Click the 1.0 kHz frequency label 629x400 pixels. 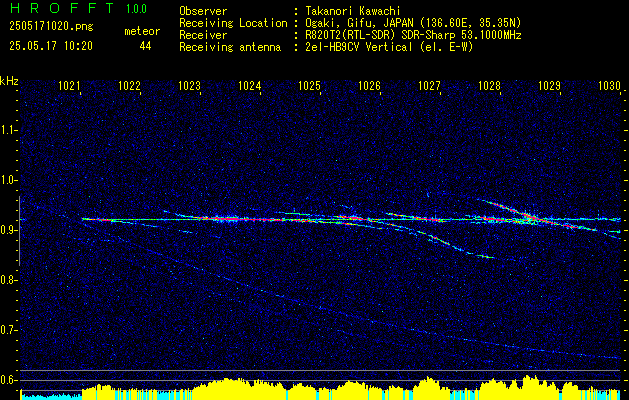point(7,180)
